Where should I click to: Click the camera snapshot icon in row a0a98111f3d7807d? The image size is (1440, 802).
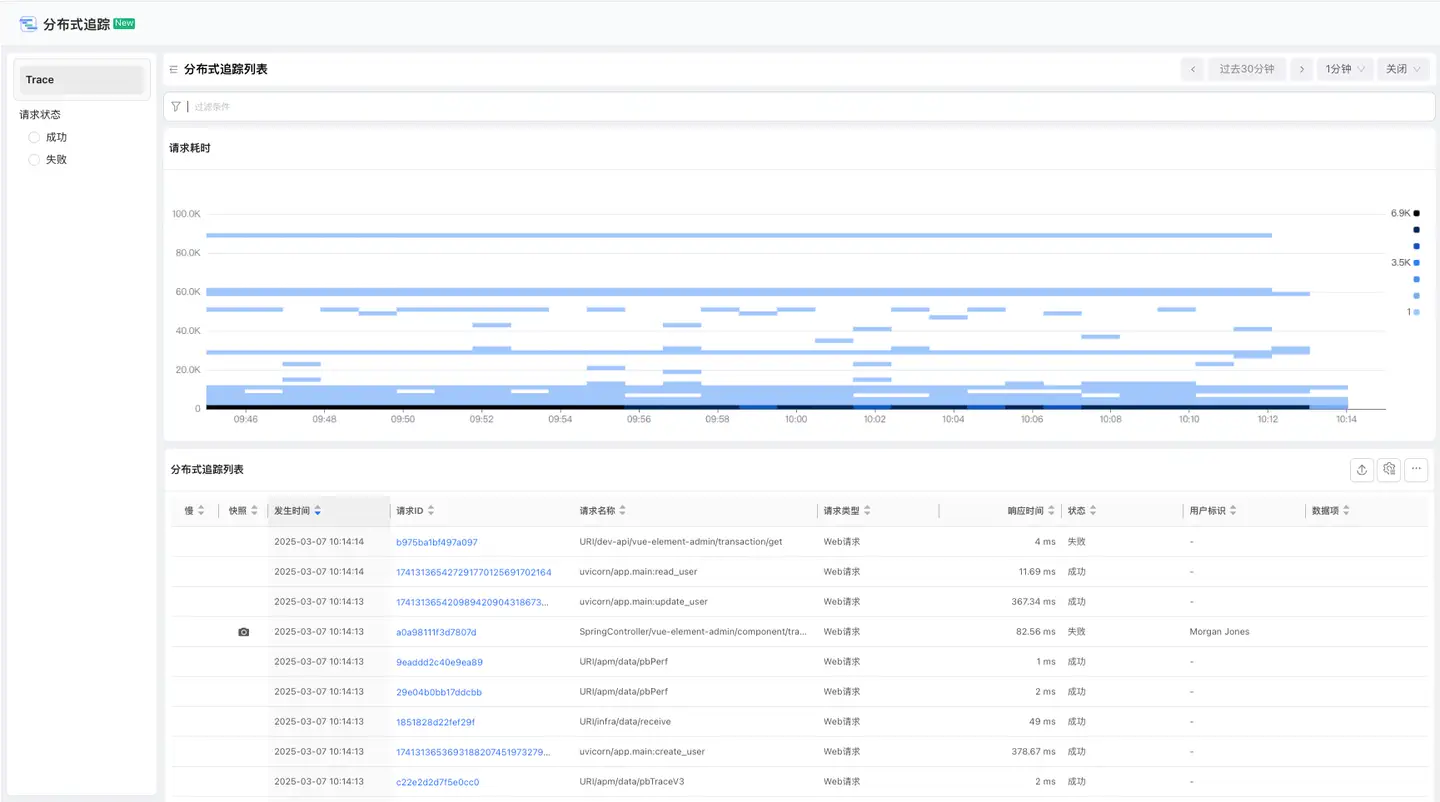(243, 632)
